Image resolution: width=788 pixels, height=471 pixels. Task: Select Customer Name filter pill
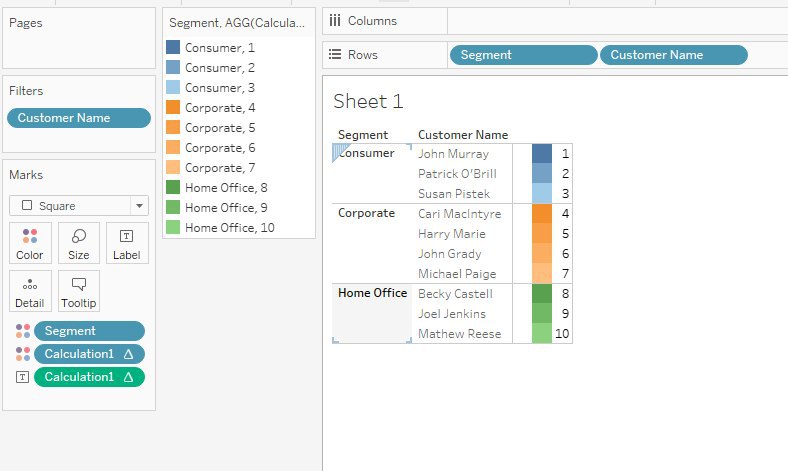(79, 118)
